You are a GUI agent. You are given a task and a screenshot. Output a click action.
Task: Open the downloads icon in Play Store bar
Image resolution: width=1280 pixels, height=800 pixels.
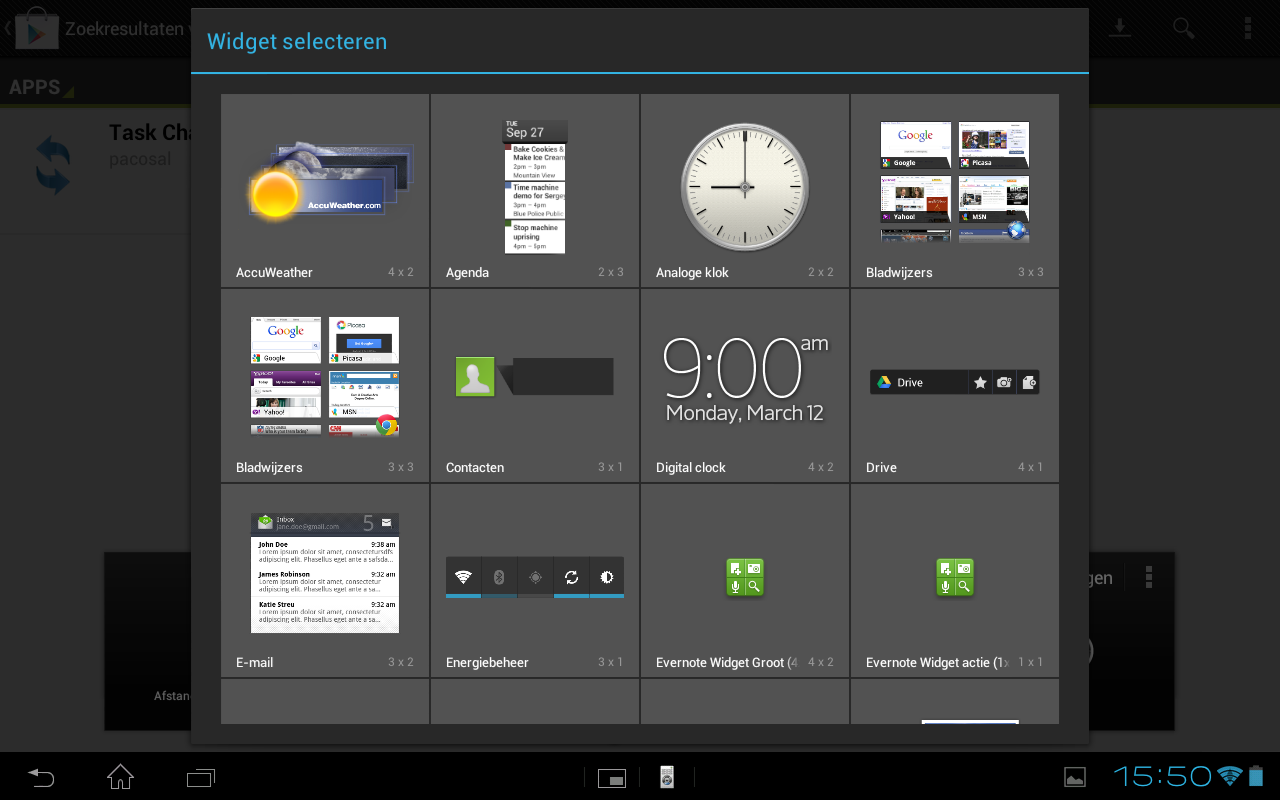click(1121, 28)
